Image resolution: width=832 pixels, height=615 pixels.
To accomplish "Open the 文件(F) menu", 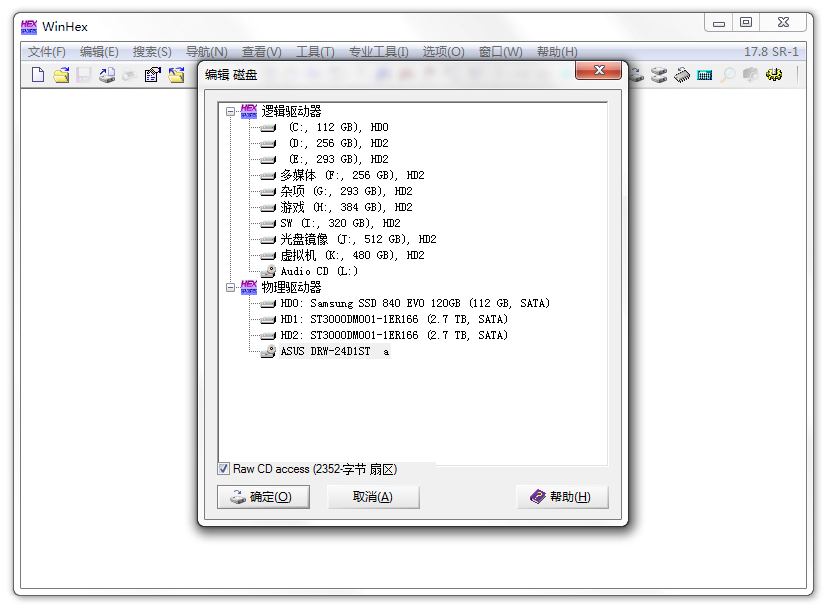I will click(47, 52).
